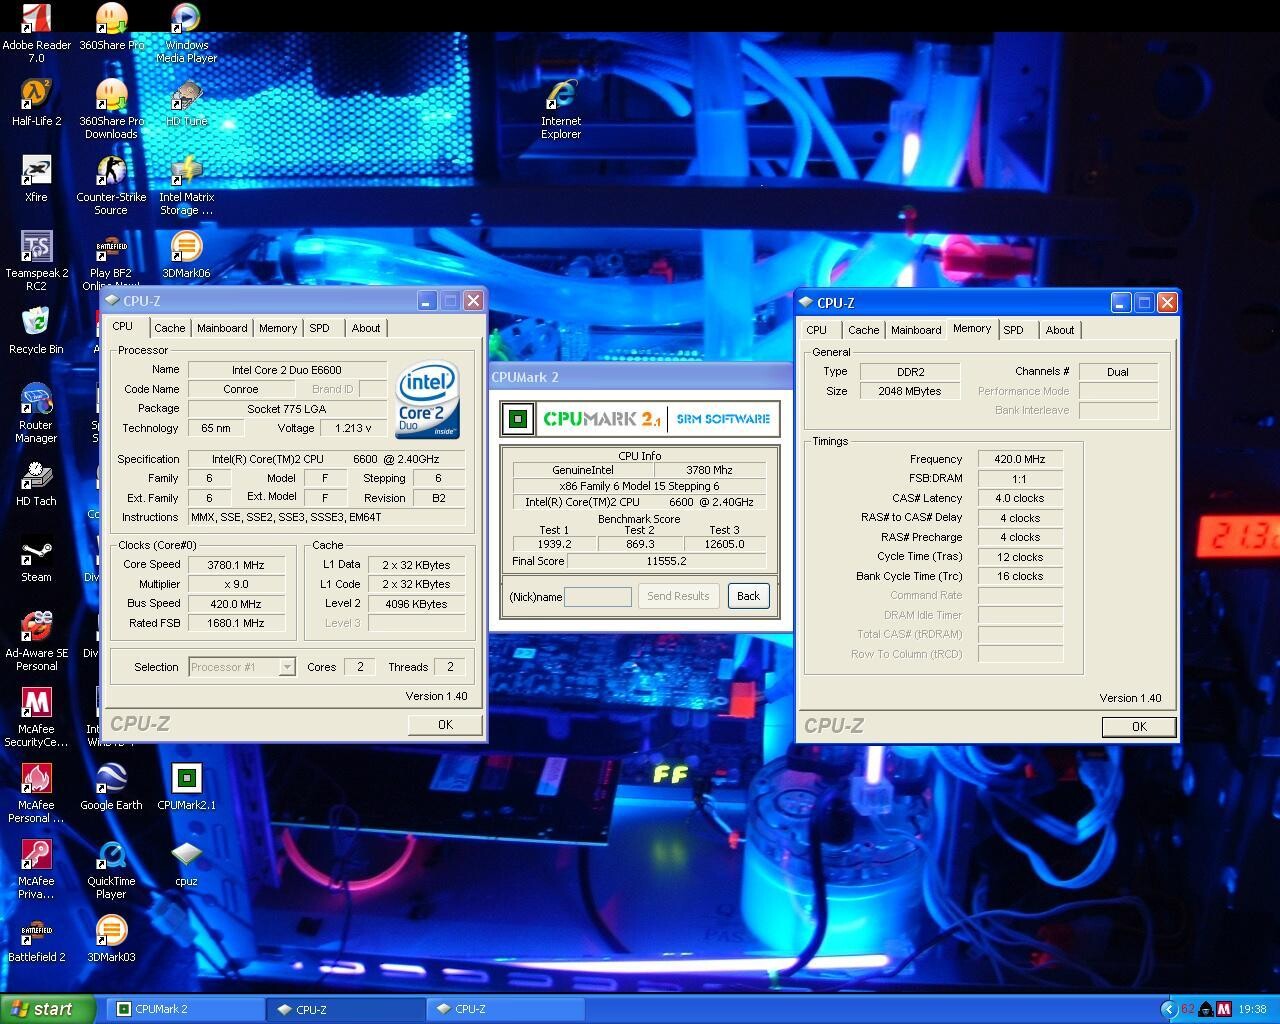
Task: Select the 3DMark06 desktop shortcut
Action: 186,255
